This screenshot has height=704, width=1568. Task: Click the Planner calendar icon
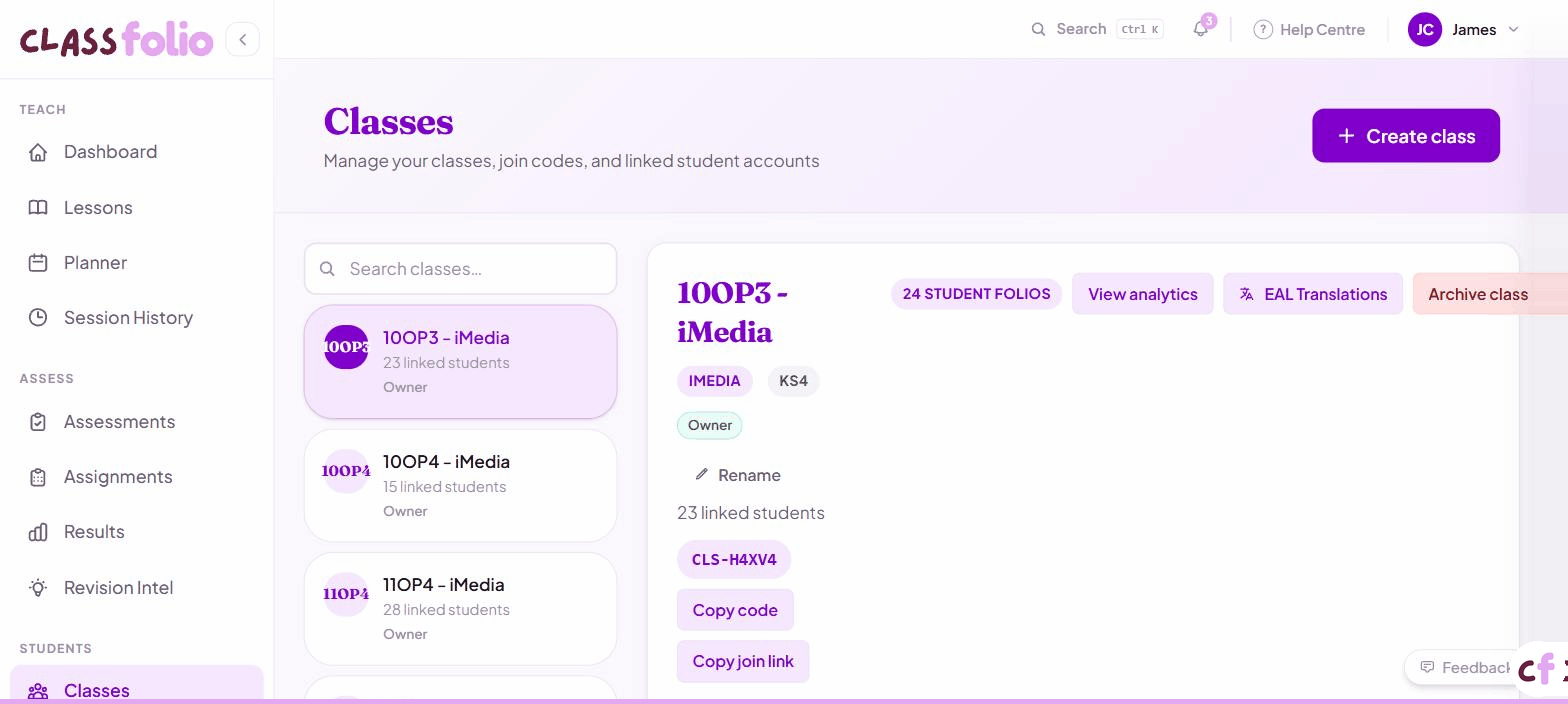(x=38, y=263)
